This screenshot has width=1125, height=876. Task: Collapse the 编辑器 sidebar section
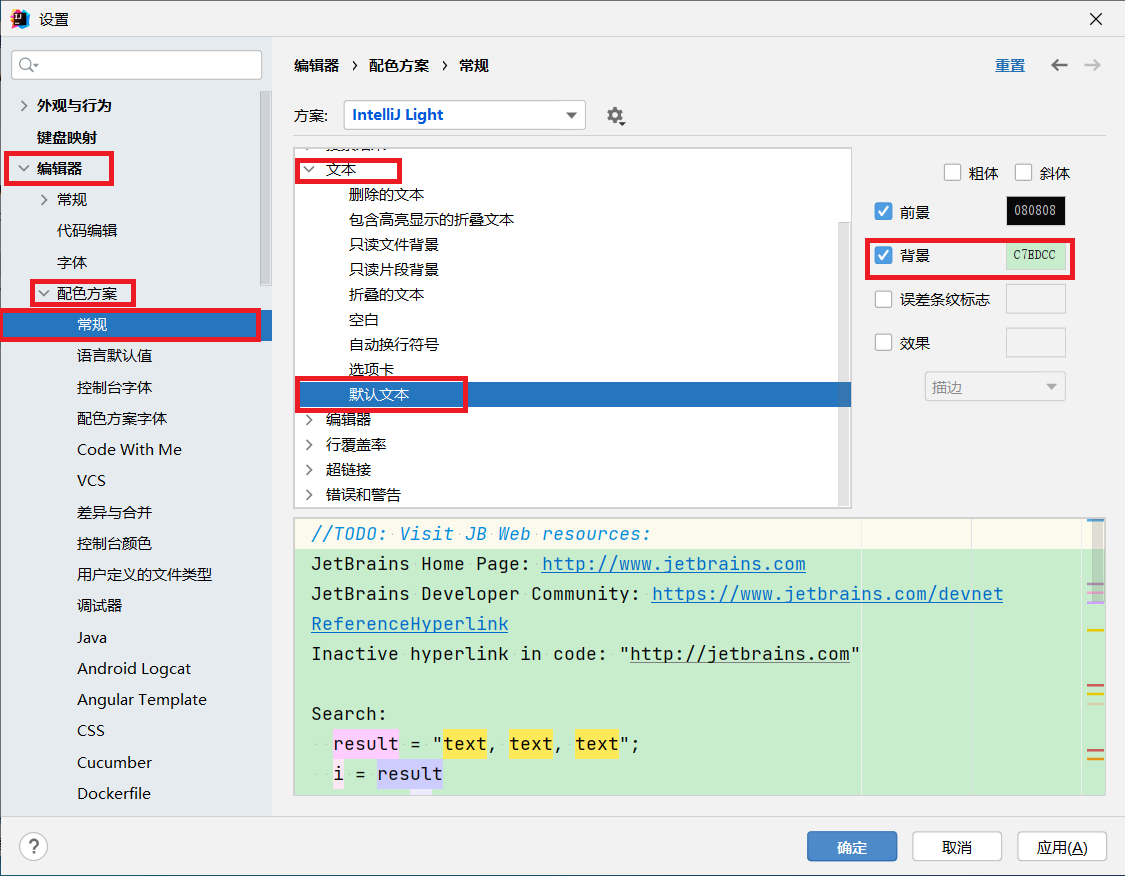[x=24, y=168]
